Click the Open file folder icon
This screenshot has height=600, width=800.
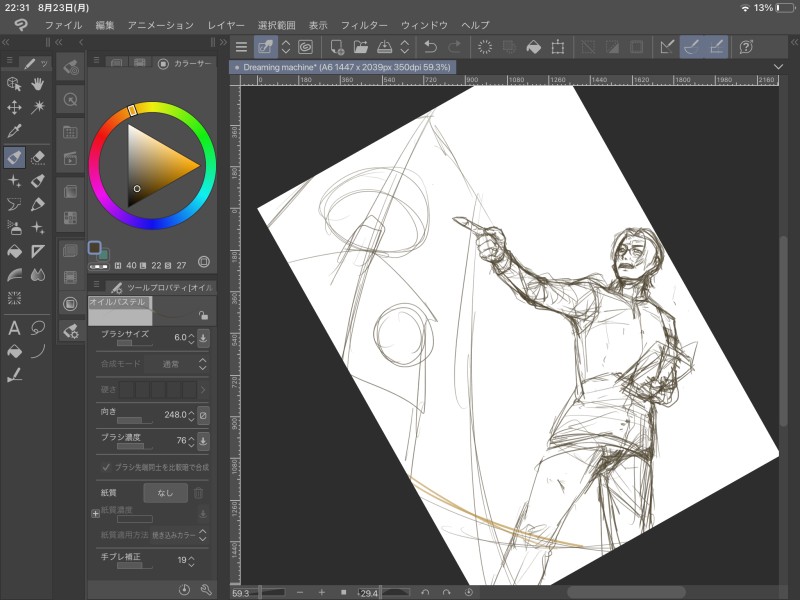click(361, 47)
